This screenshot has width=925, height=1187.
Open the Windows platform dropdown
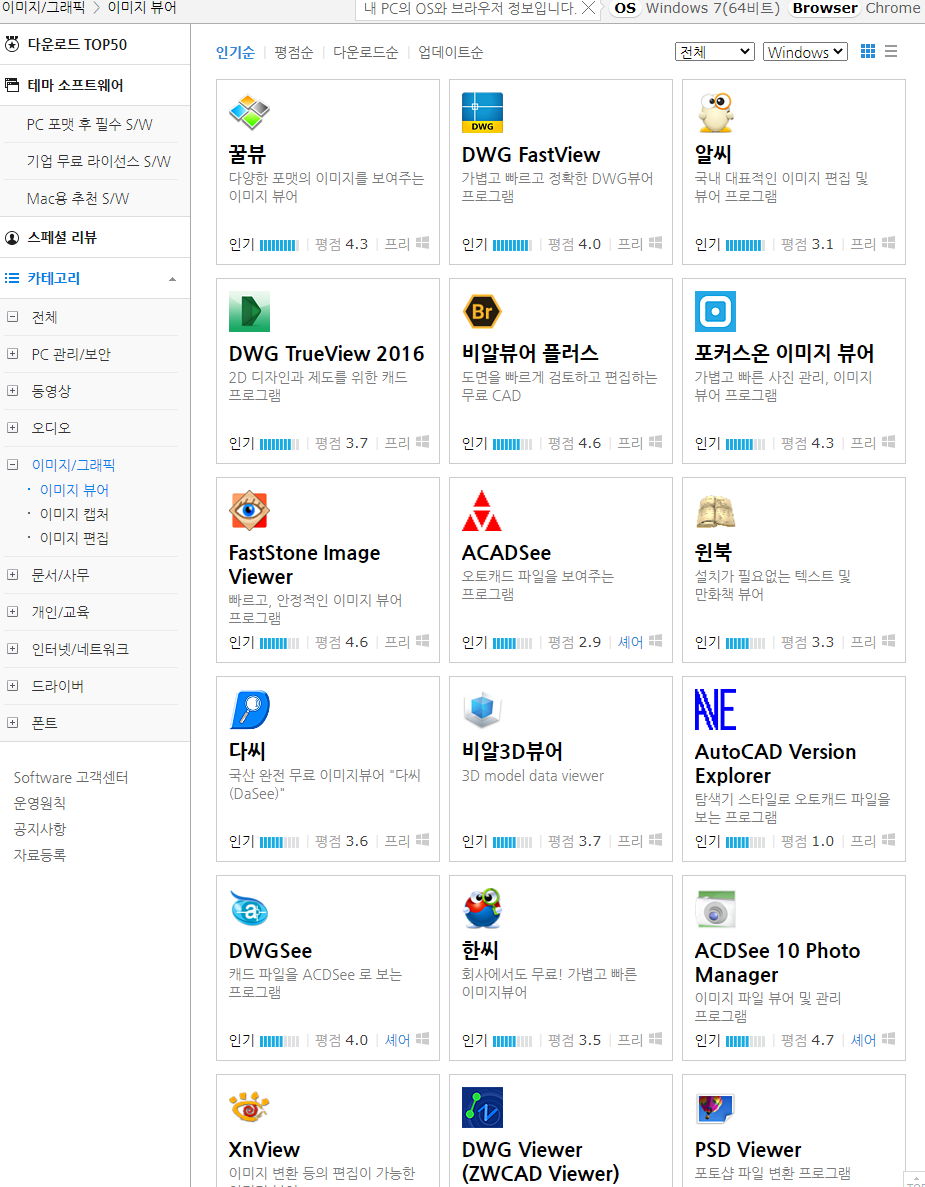click(x=805, y=51)
